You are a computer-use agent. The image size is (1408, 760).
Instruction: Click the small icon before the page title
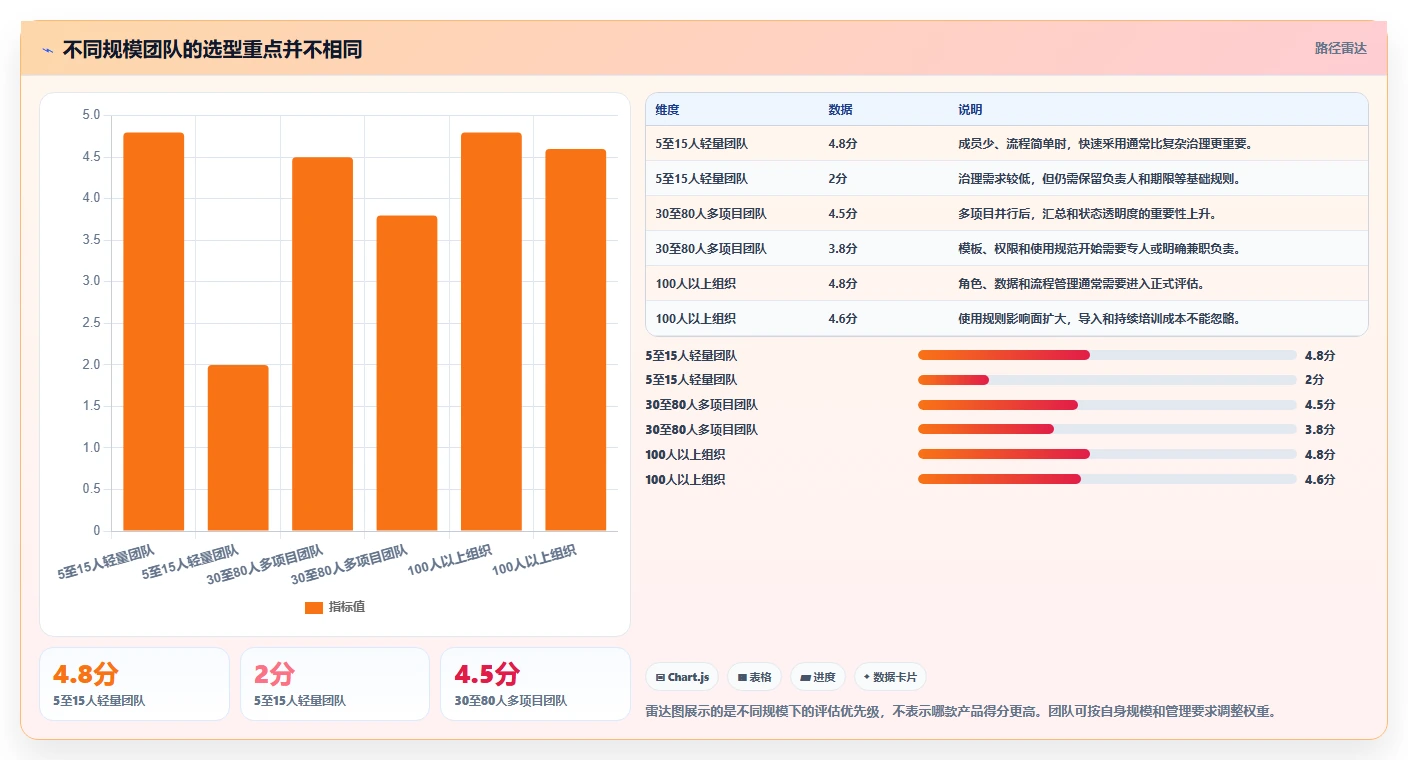[47, 50]
